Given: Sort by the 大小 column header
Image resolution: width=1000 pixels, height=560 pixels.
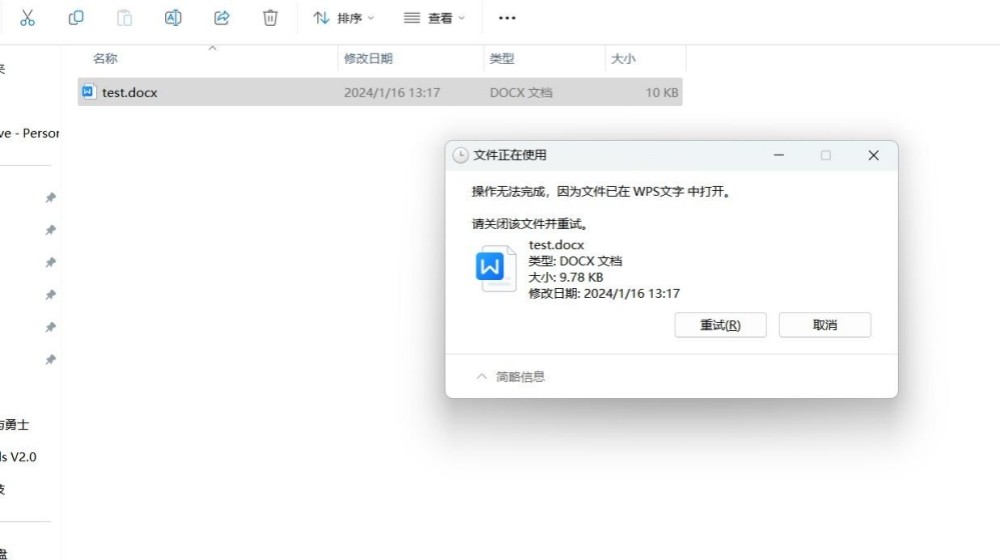Looking at the screenshot, I should coord(623,59).
